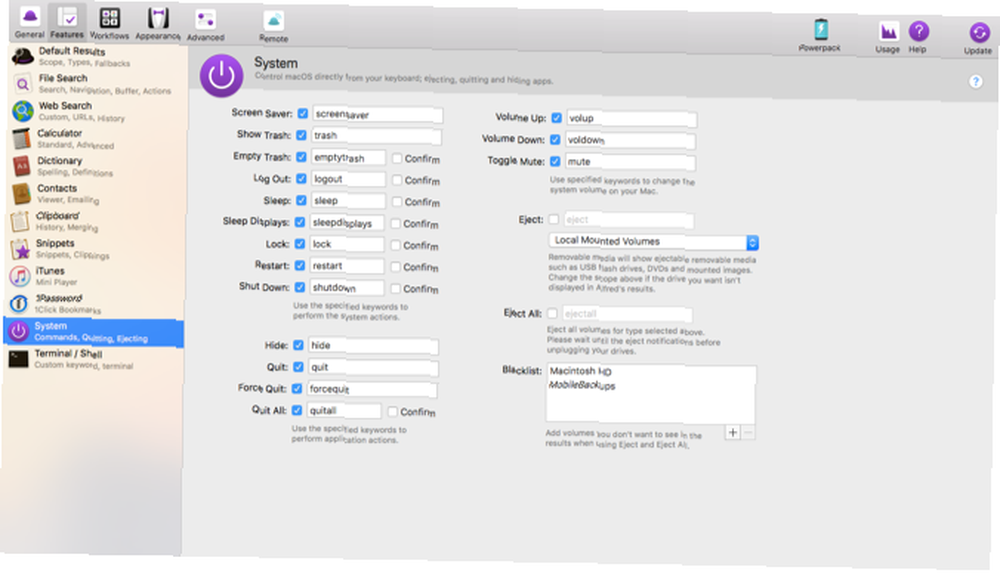1000x573 pixels.
Task: Toggle the Force Quit checkbox
Action: pos(297,389)
